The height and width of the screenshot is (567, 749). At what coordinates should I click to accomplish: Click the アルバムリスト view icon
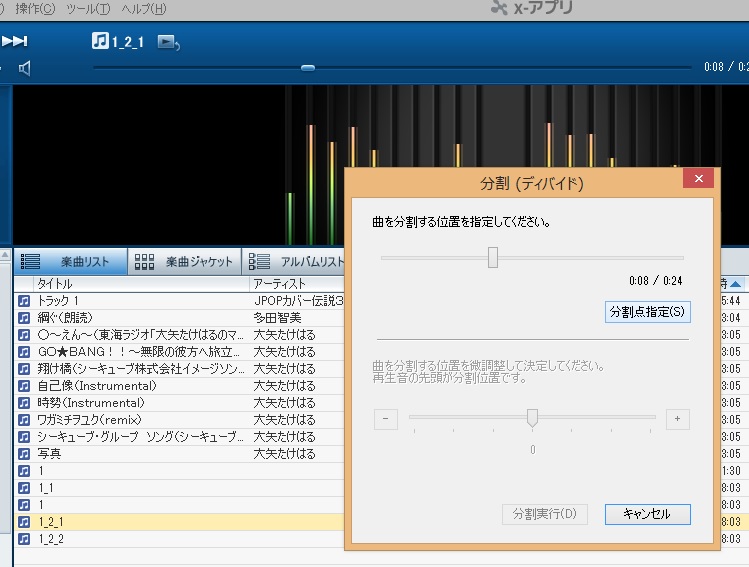coord(259,262)
